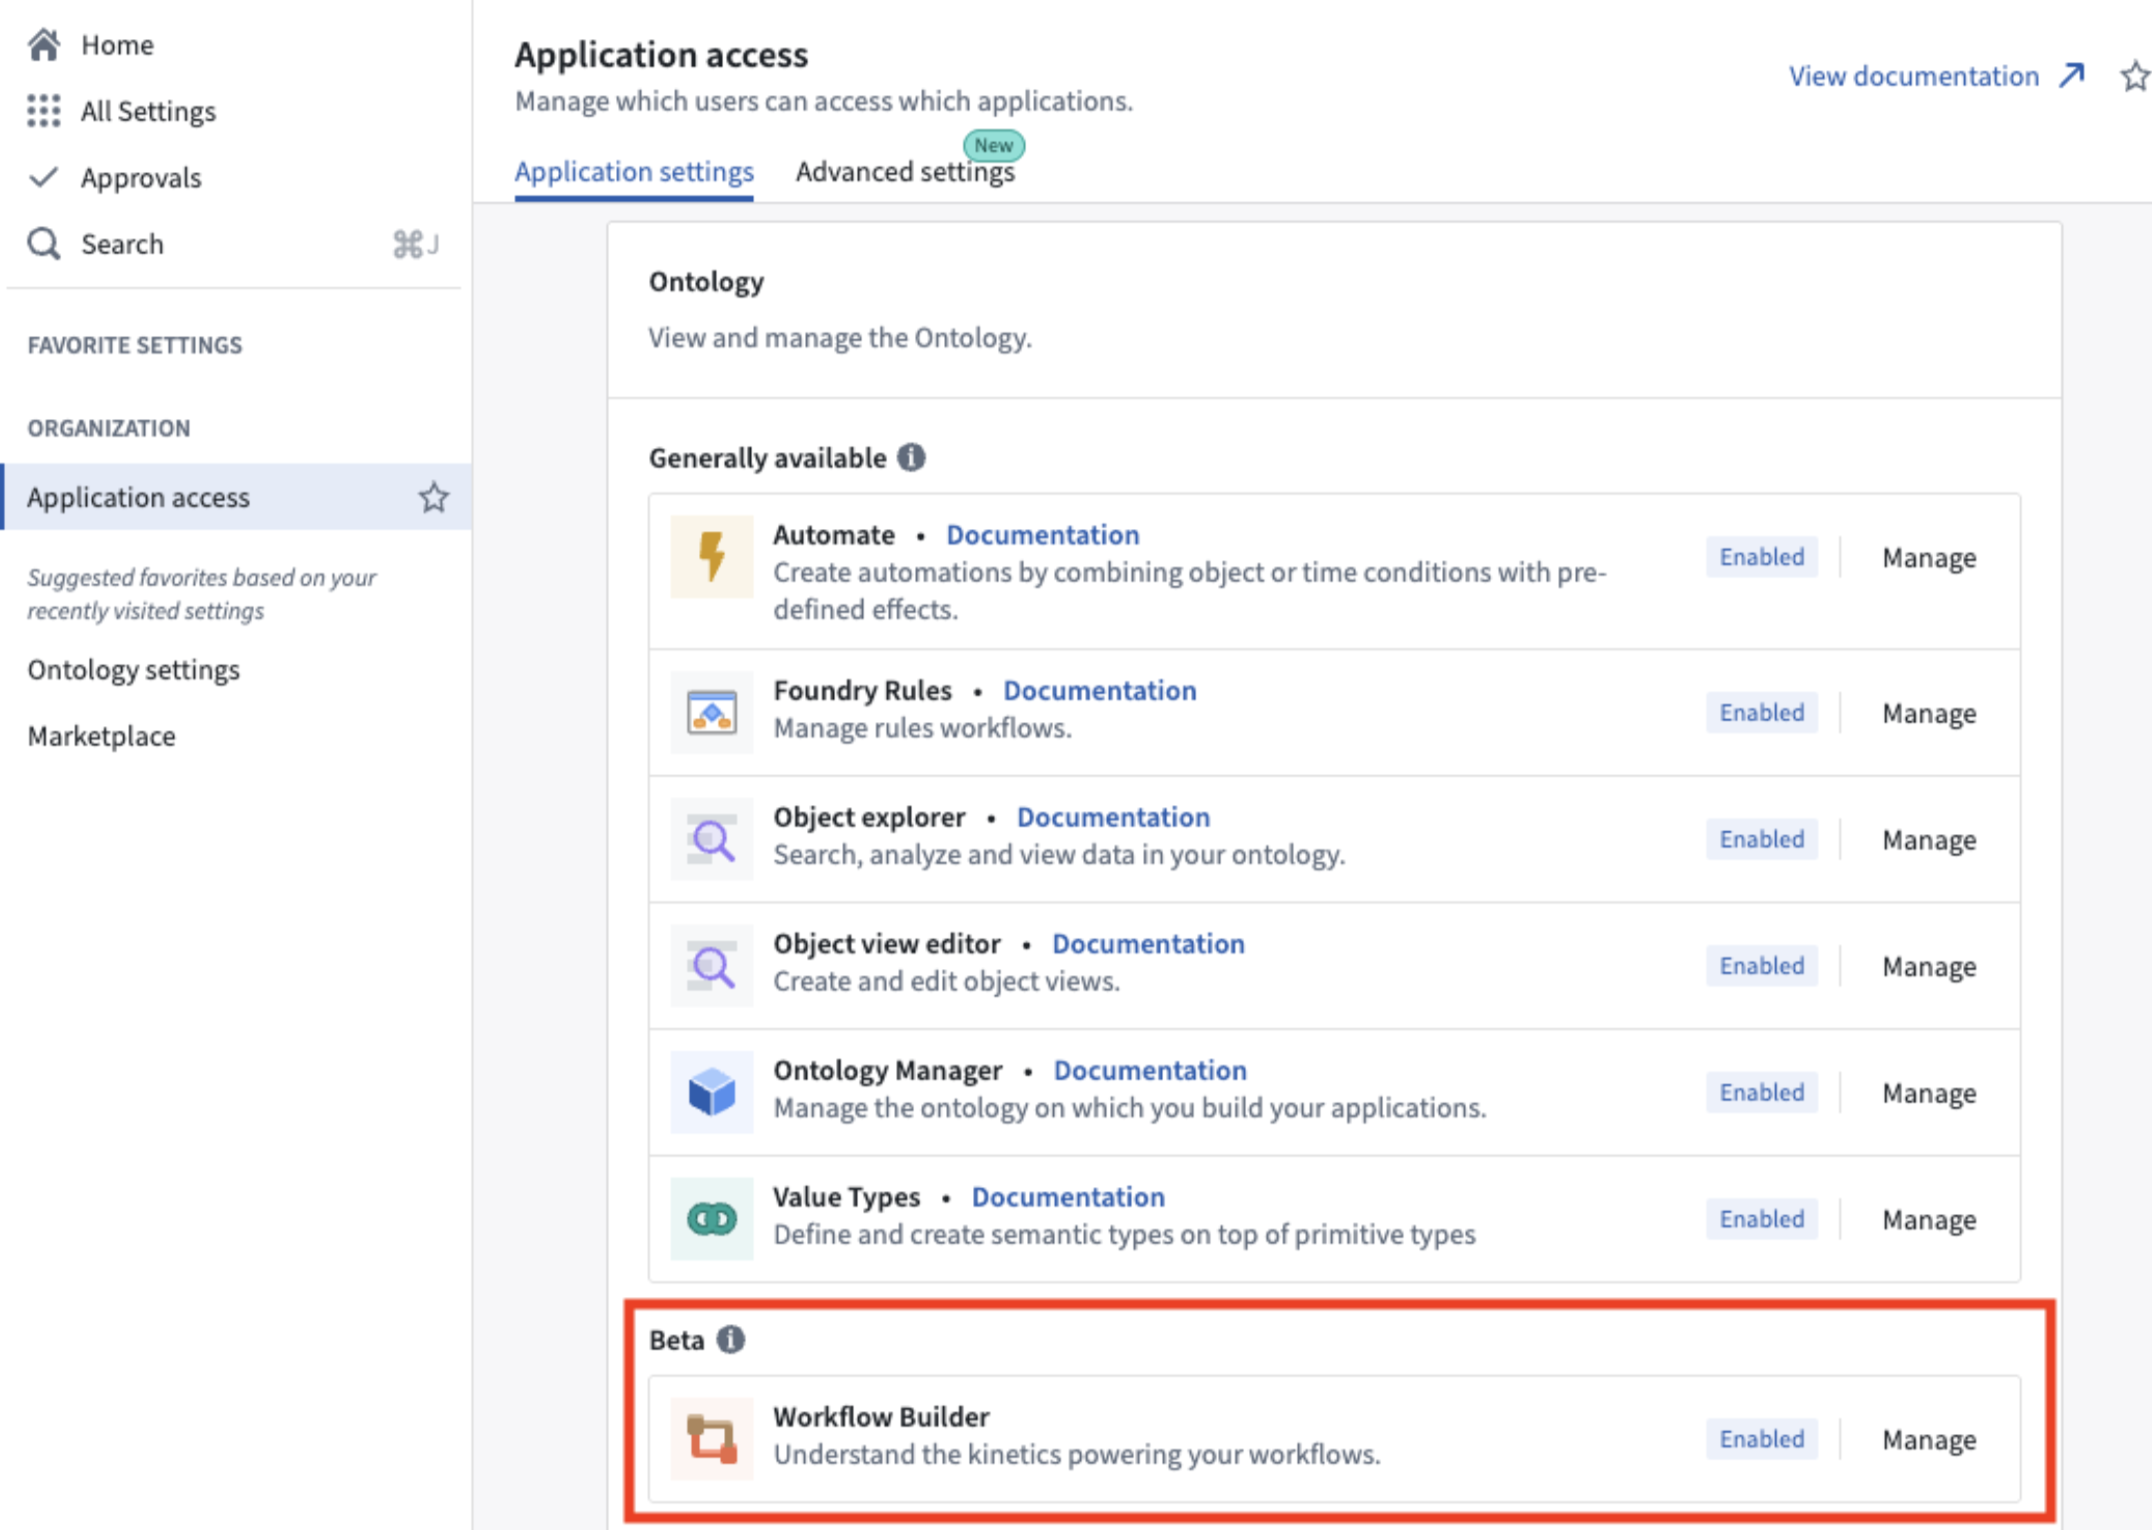Viewport: 2152px width, 1530px height.
Task: Open the Search sidebar entry
Action: pos(234,244)
